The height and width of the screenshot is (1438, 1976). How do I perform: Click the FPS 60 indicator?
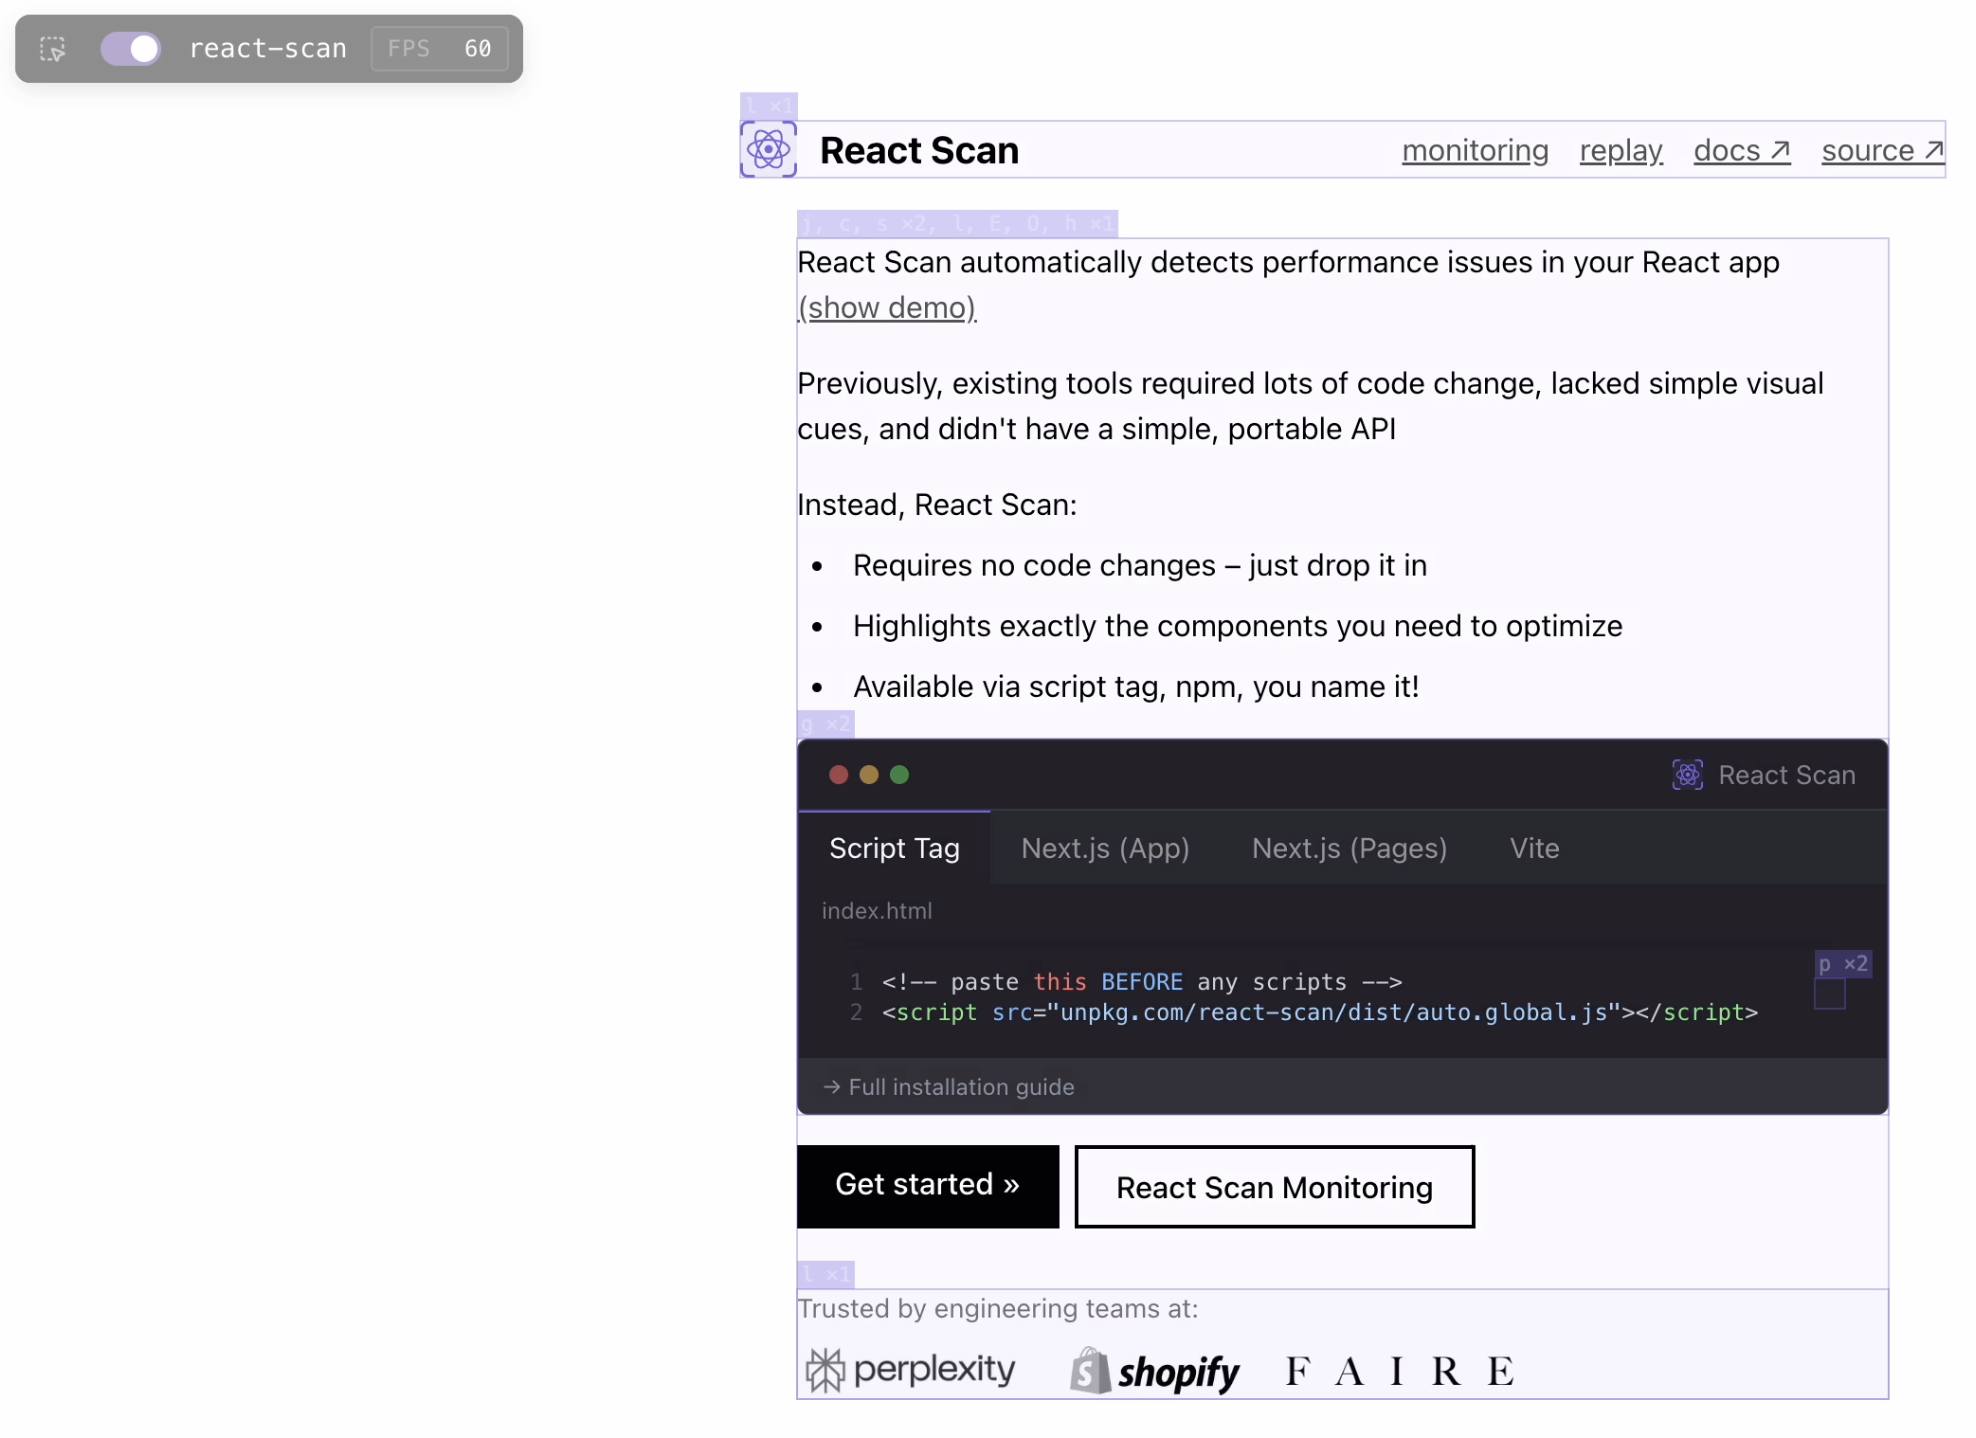click(439, 48)
